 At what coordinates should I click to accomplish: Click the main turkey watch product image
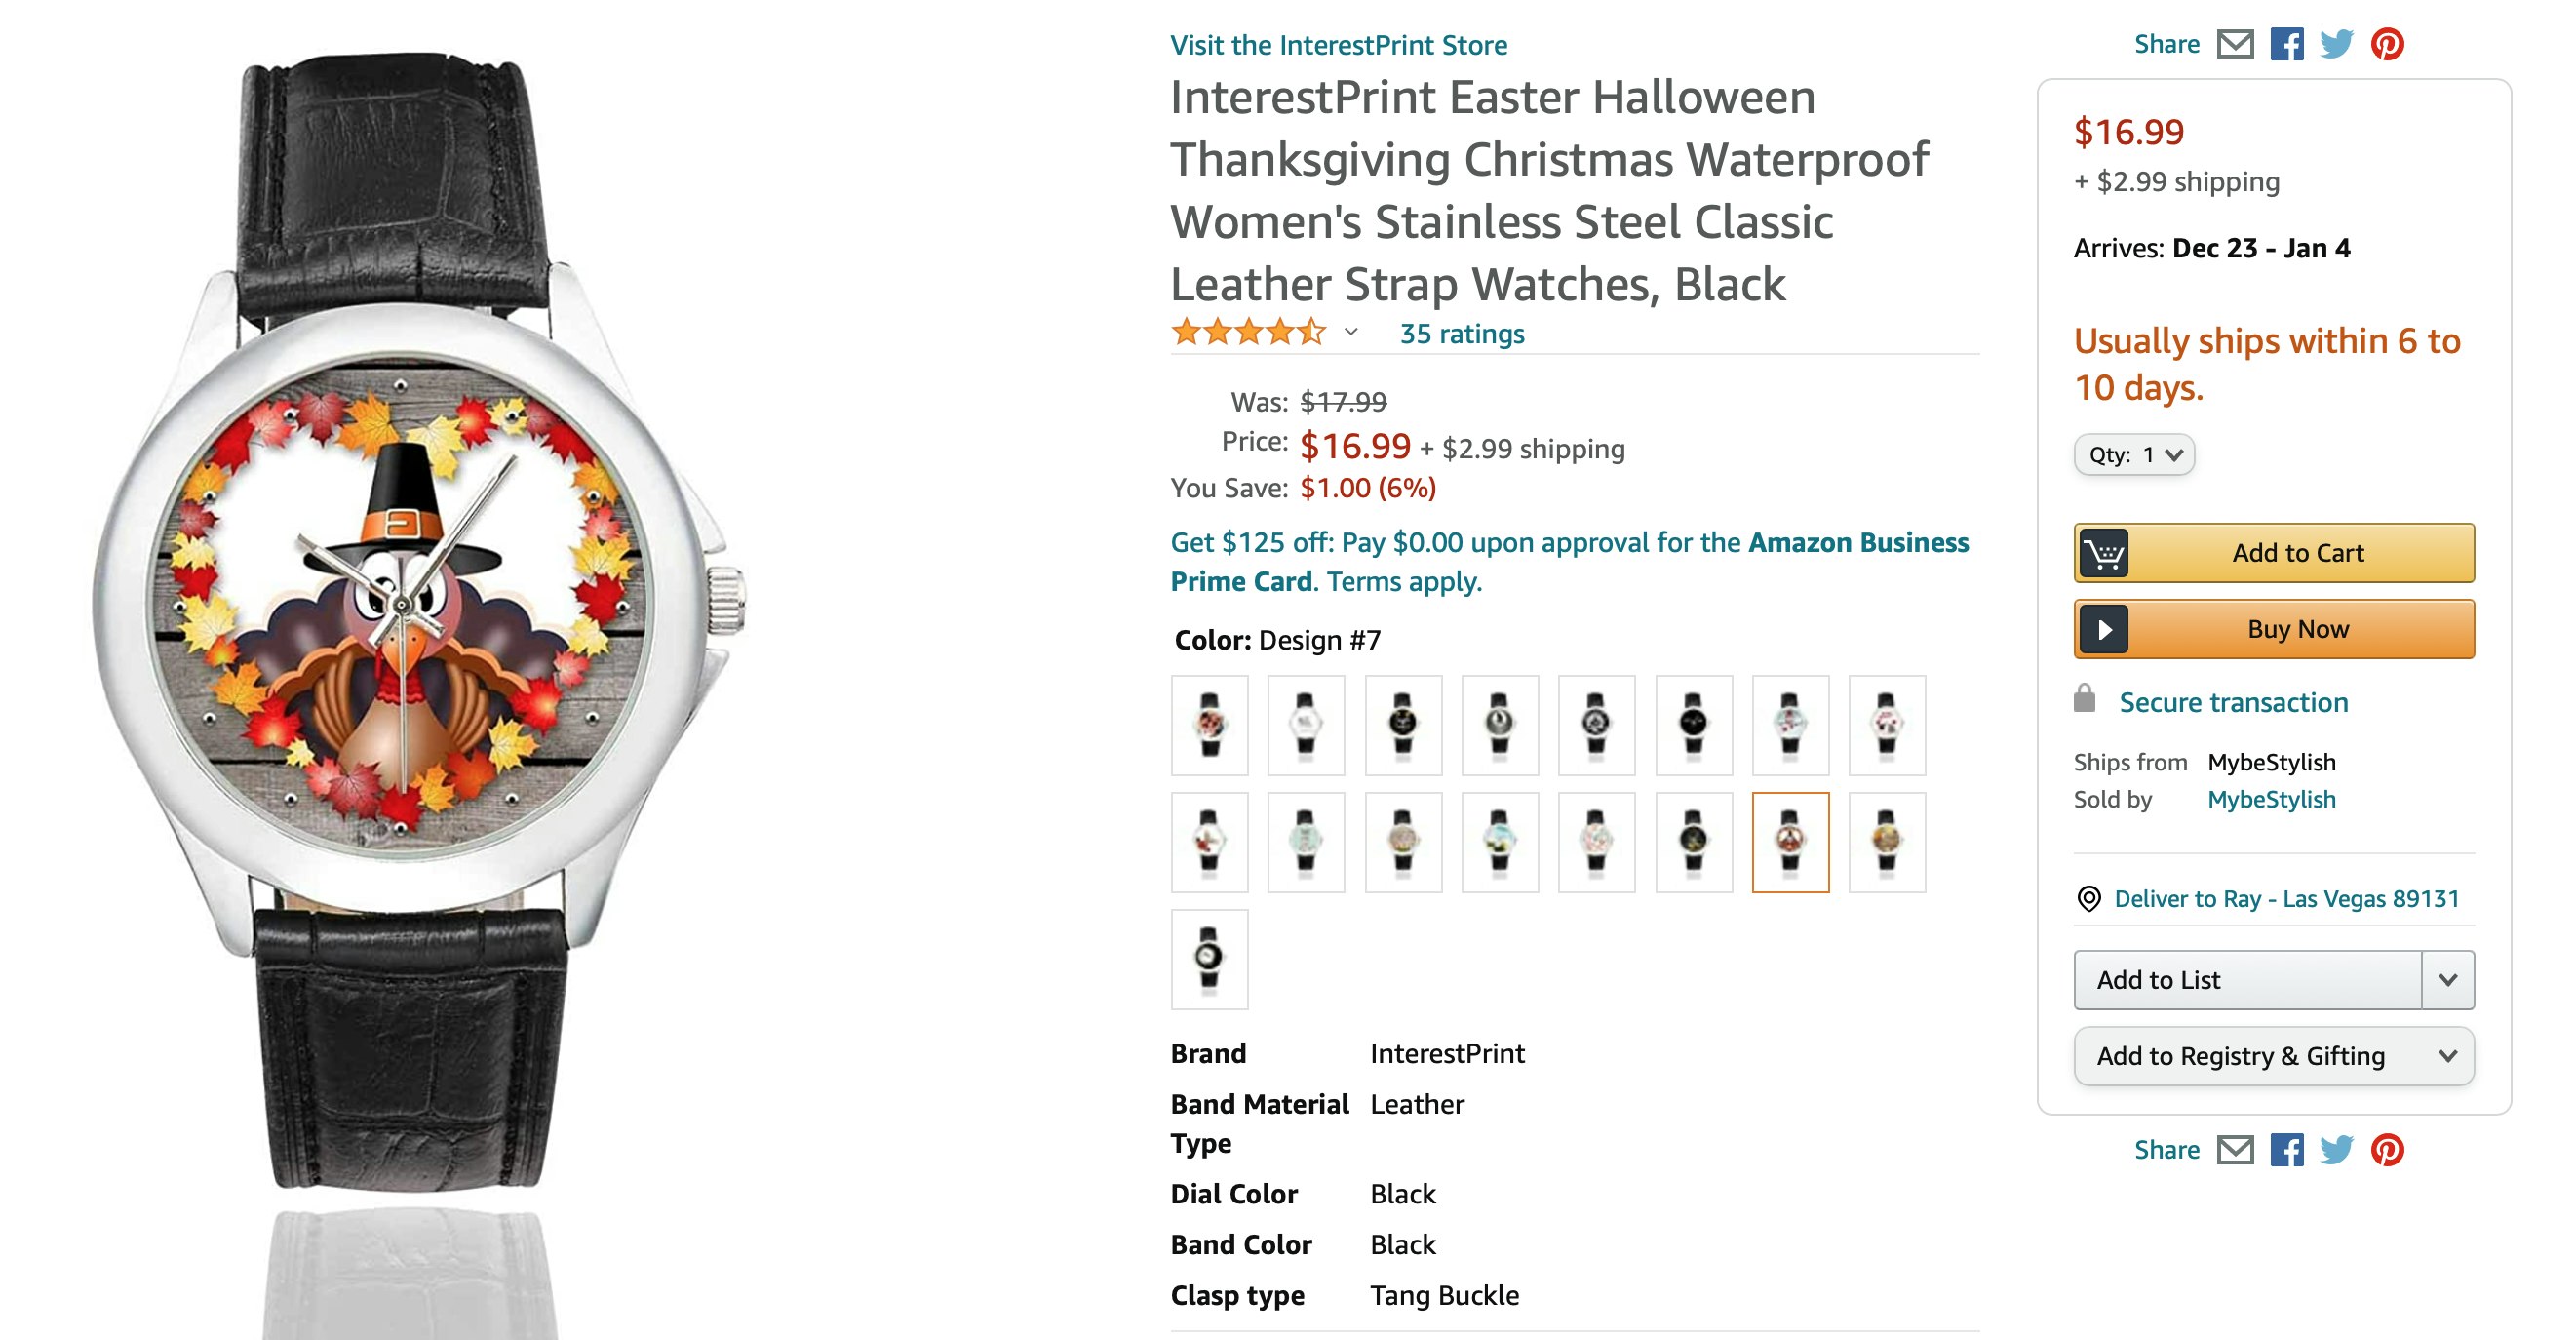(420, 620)
